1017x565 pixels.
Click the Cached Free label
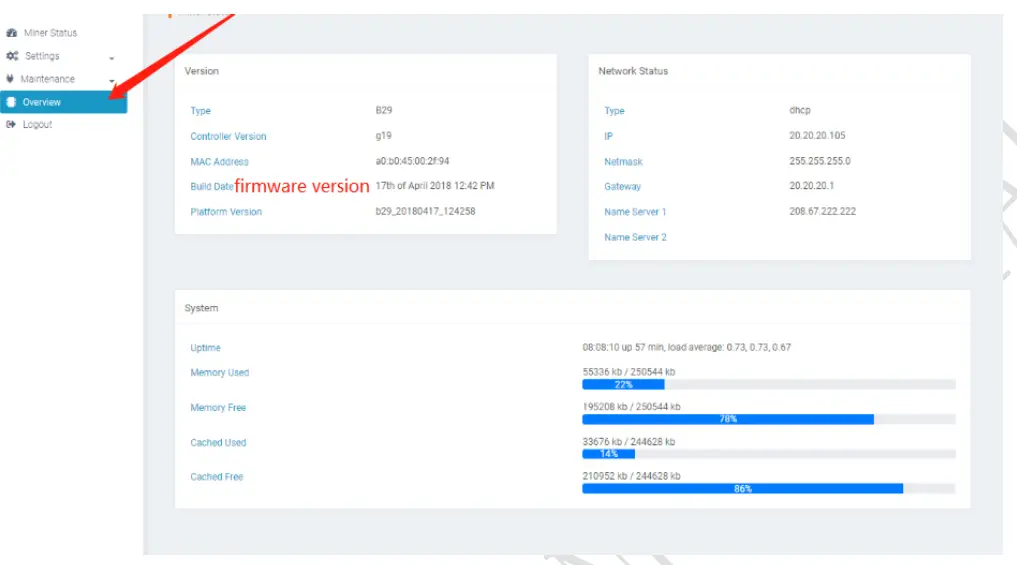(217, 477)
